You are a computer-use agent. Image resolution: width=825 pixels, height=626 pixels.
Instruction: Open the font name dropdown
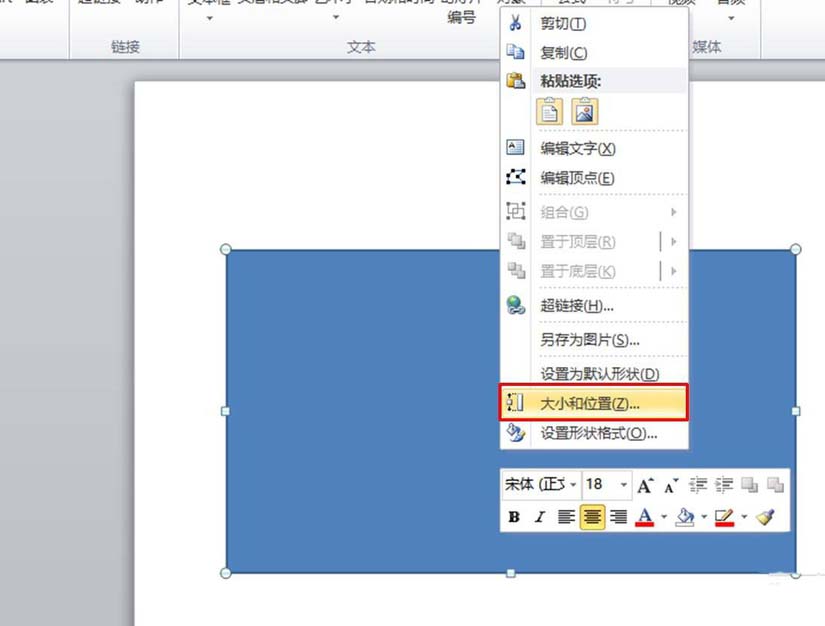click(x=572, y=485)
